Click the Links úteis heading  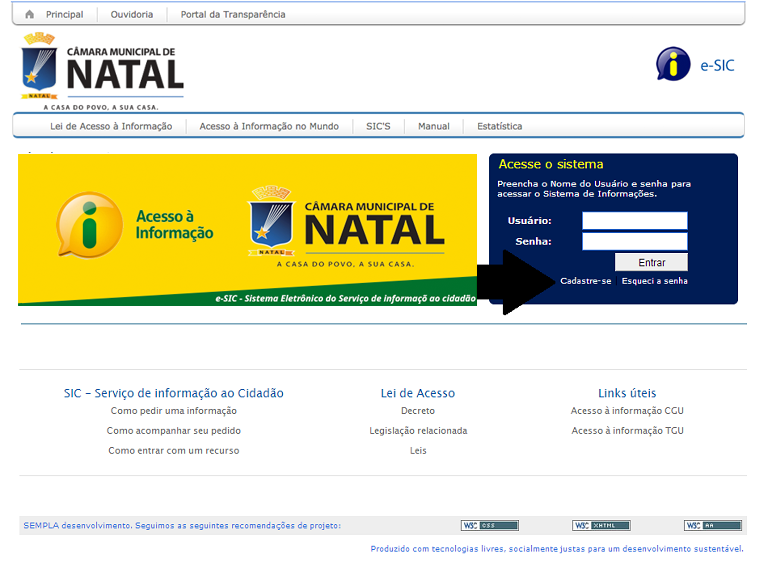tap(627, 393)
